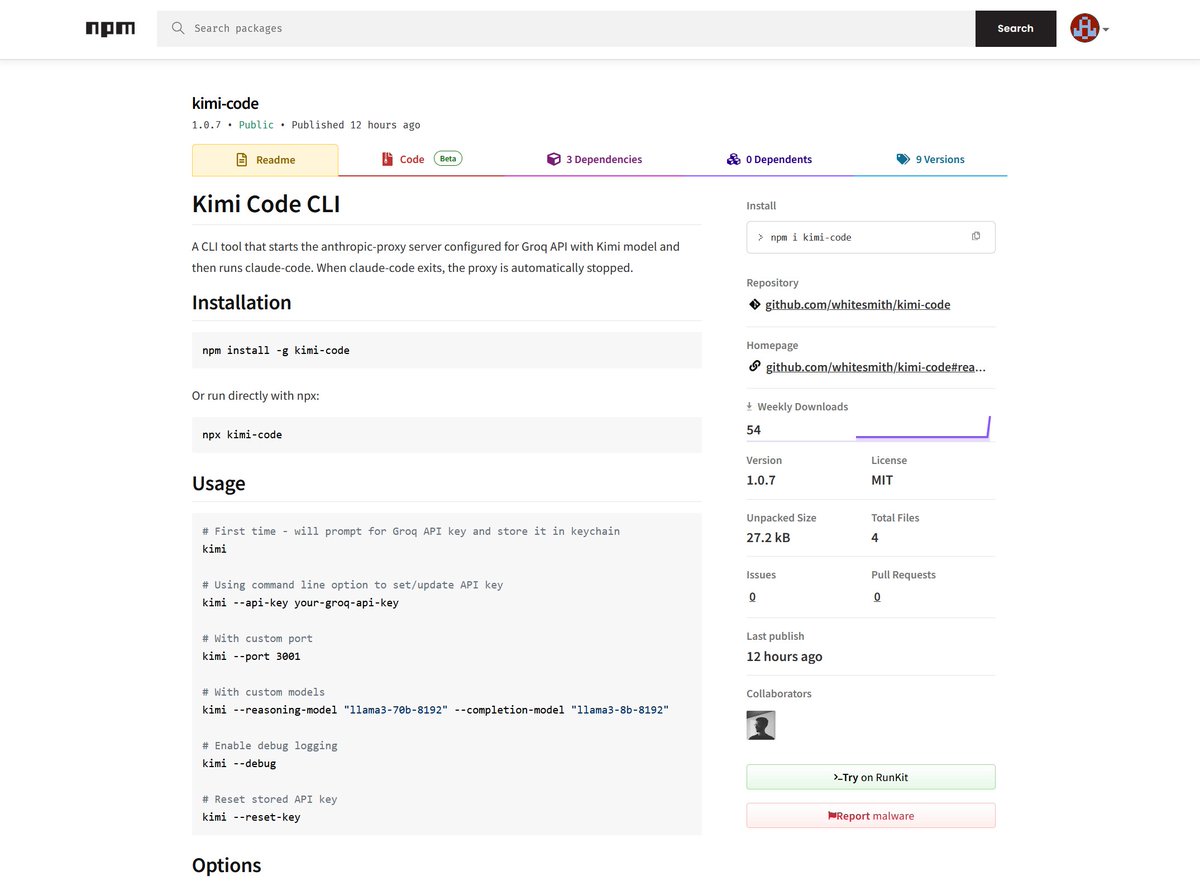Open the github.com/whitesmith/kimi-code repository link
The image size is (1200, 881).
(858, 304)
